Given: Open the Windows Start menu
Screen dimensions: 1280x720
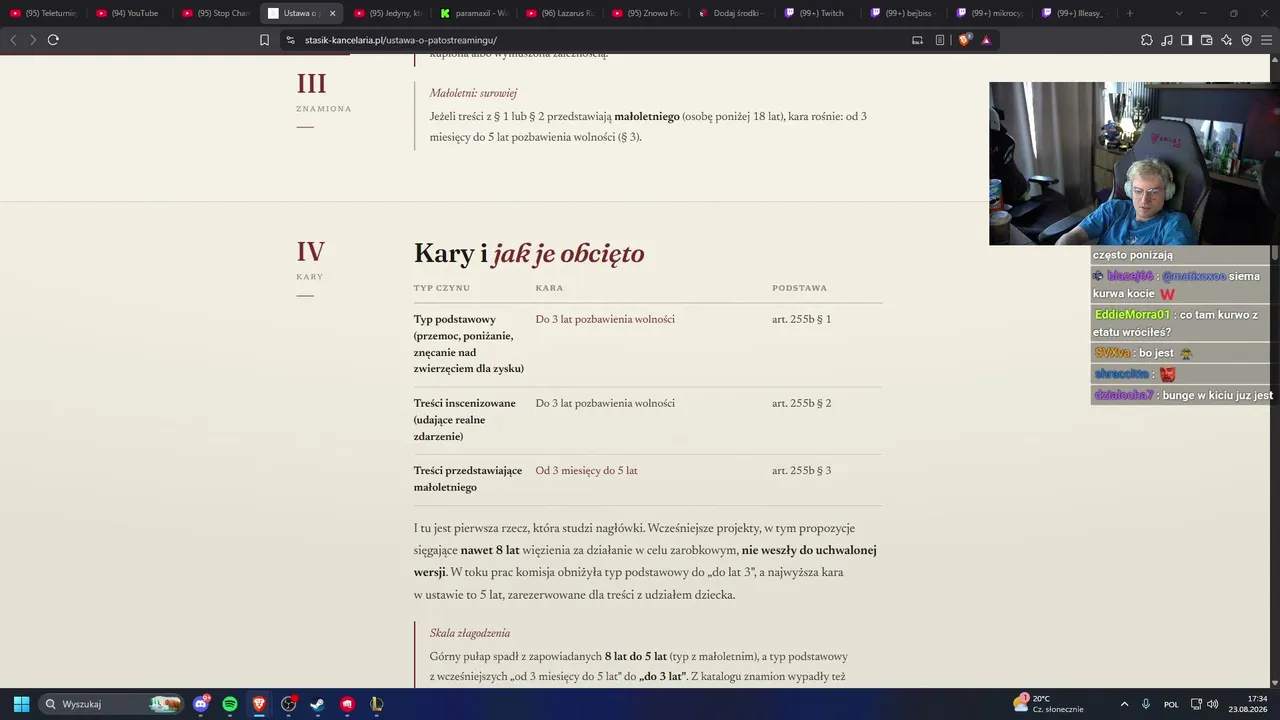Looking at the screenshot, I should (21, 704).
